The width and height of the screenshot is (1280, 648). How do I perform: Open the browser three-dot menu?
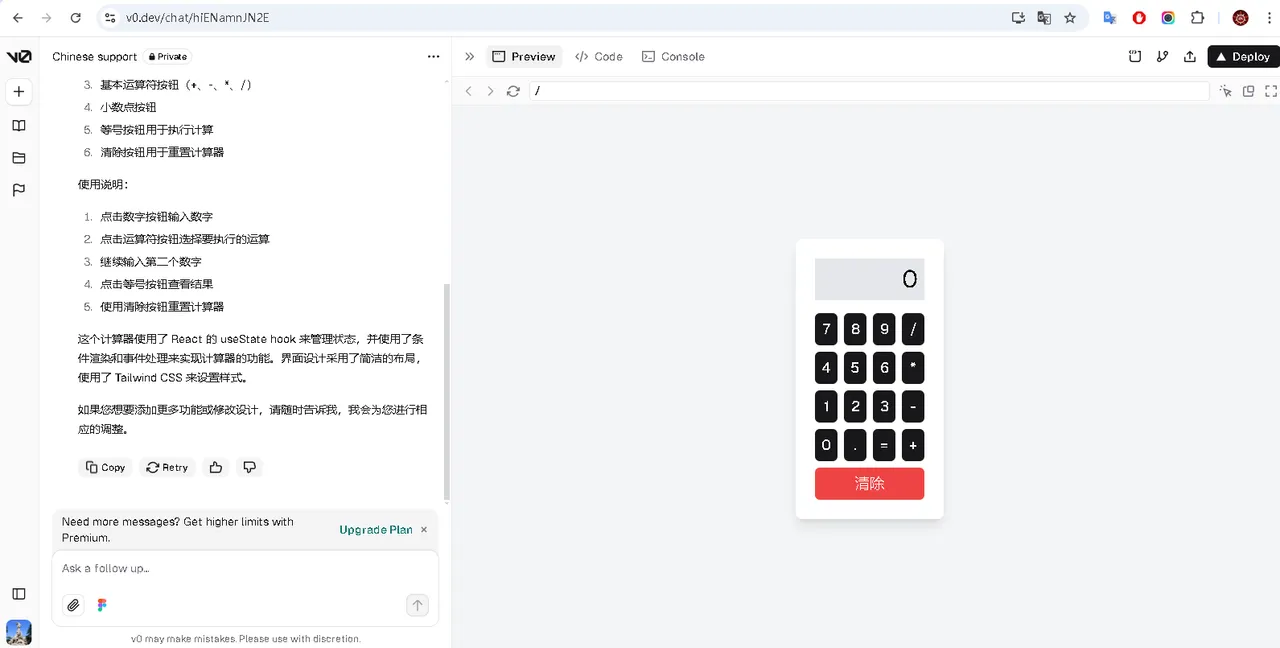[1268, 18]
